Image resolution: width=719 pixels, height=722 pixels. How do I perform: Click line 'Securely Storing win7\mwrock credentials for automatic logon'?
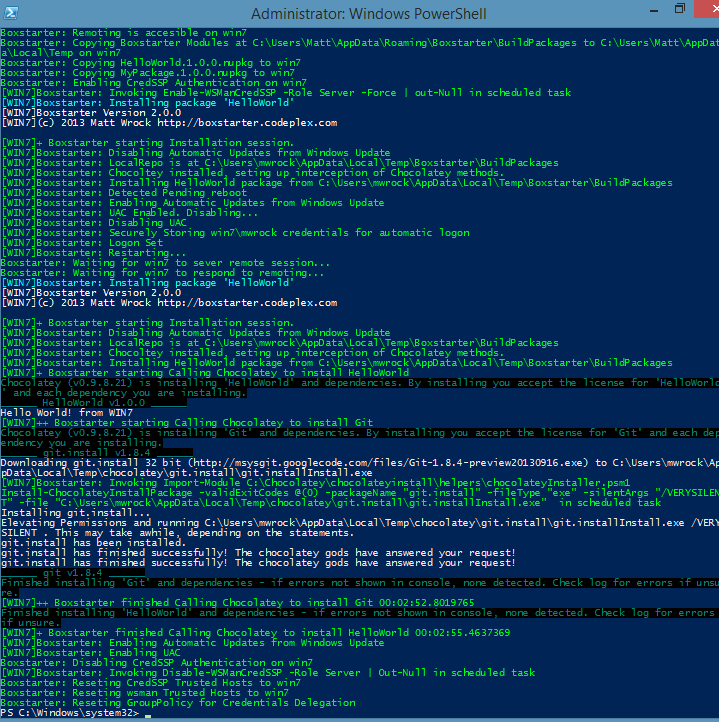pos(235,233)
